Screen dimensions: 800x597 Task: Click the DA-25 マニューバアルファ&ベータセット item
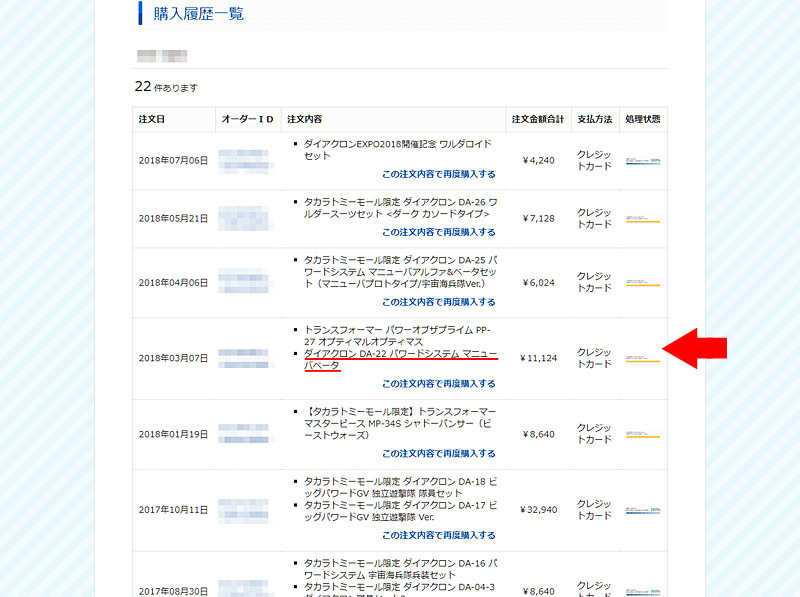click(401, 272)
